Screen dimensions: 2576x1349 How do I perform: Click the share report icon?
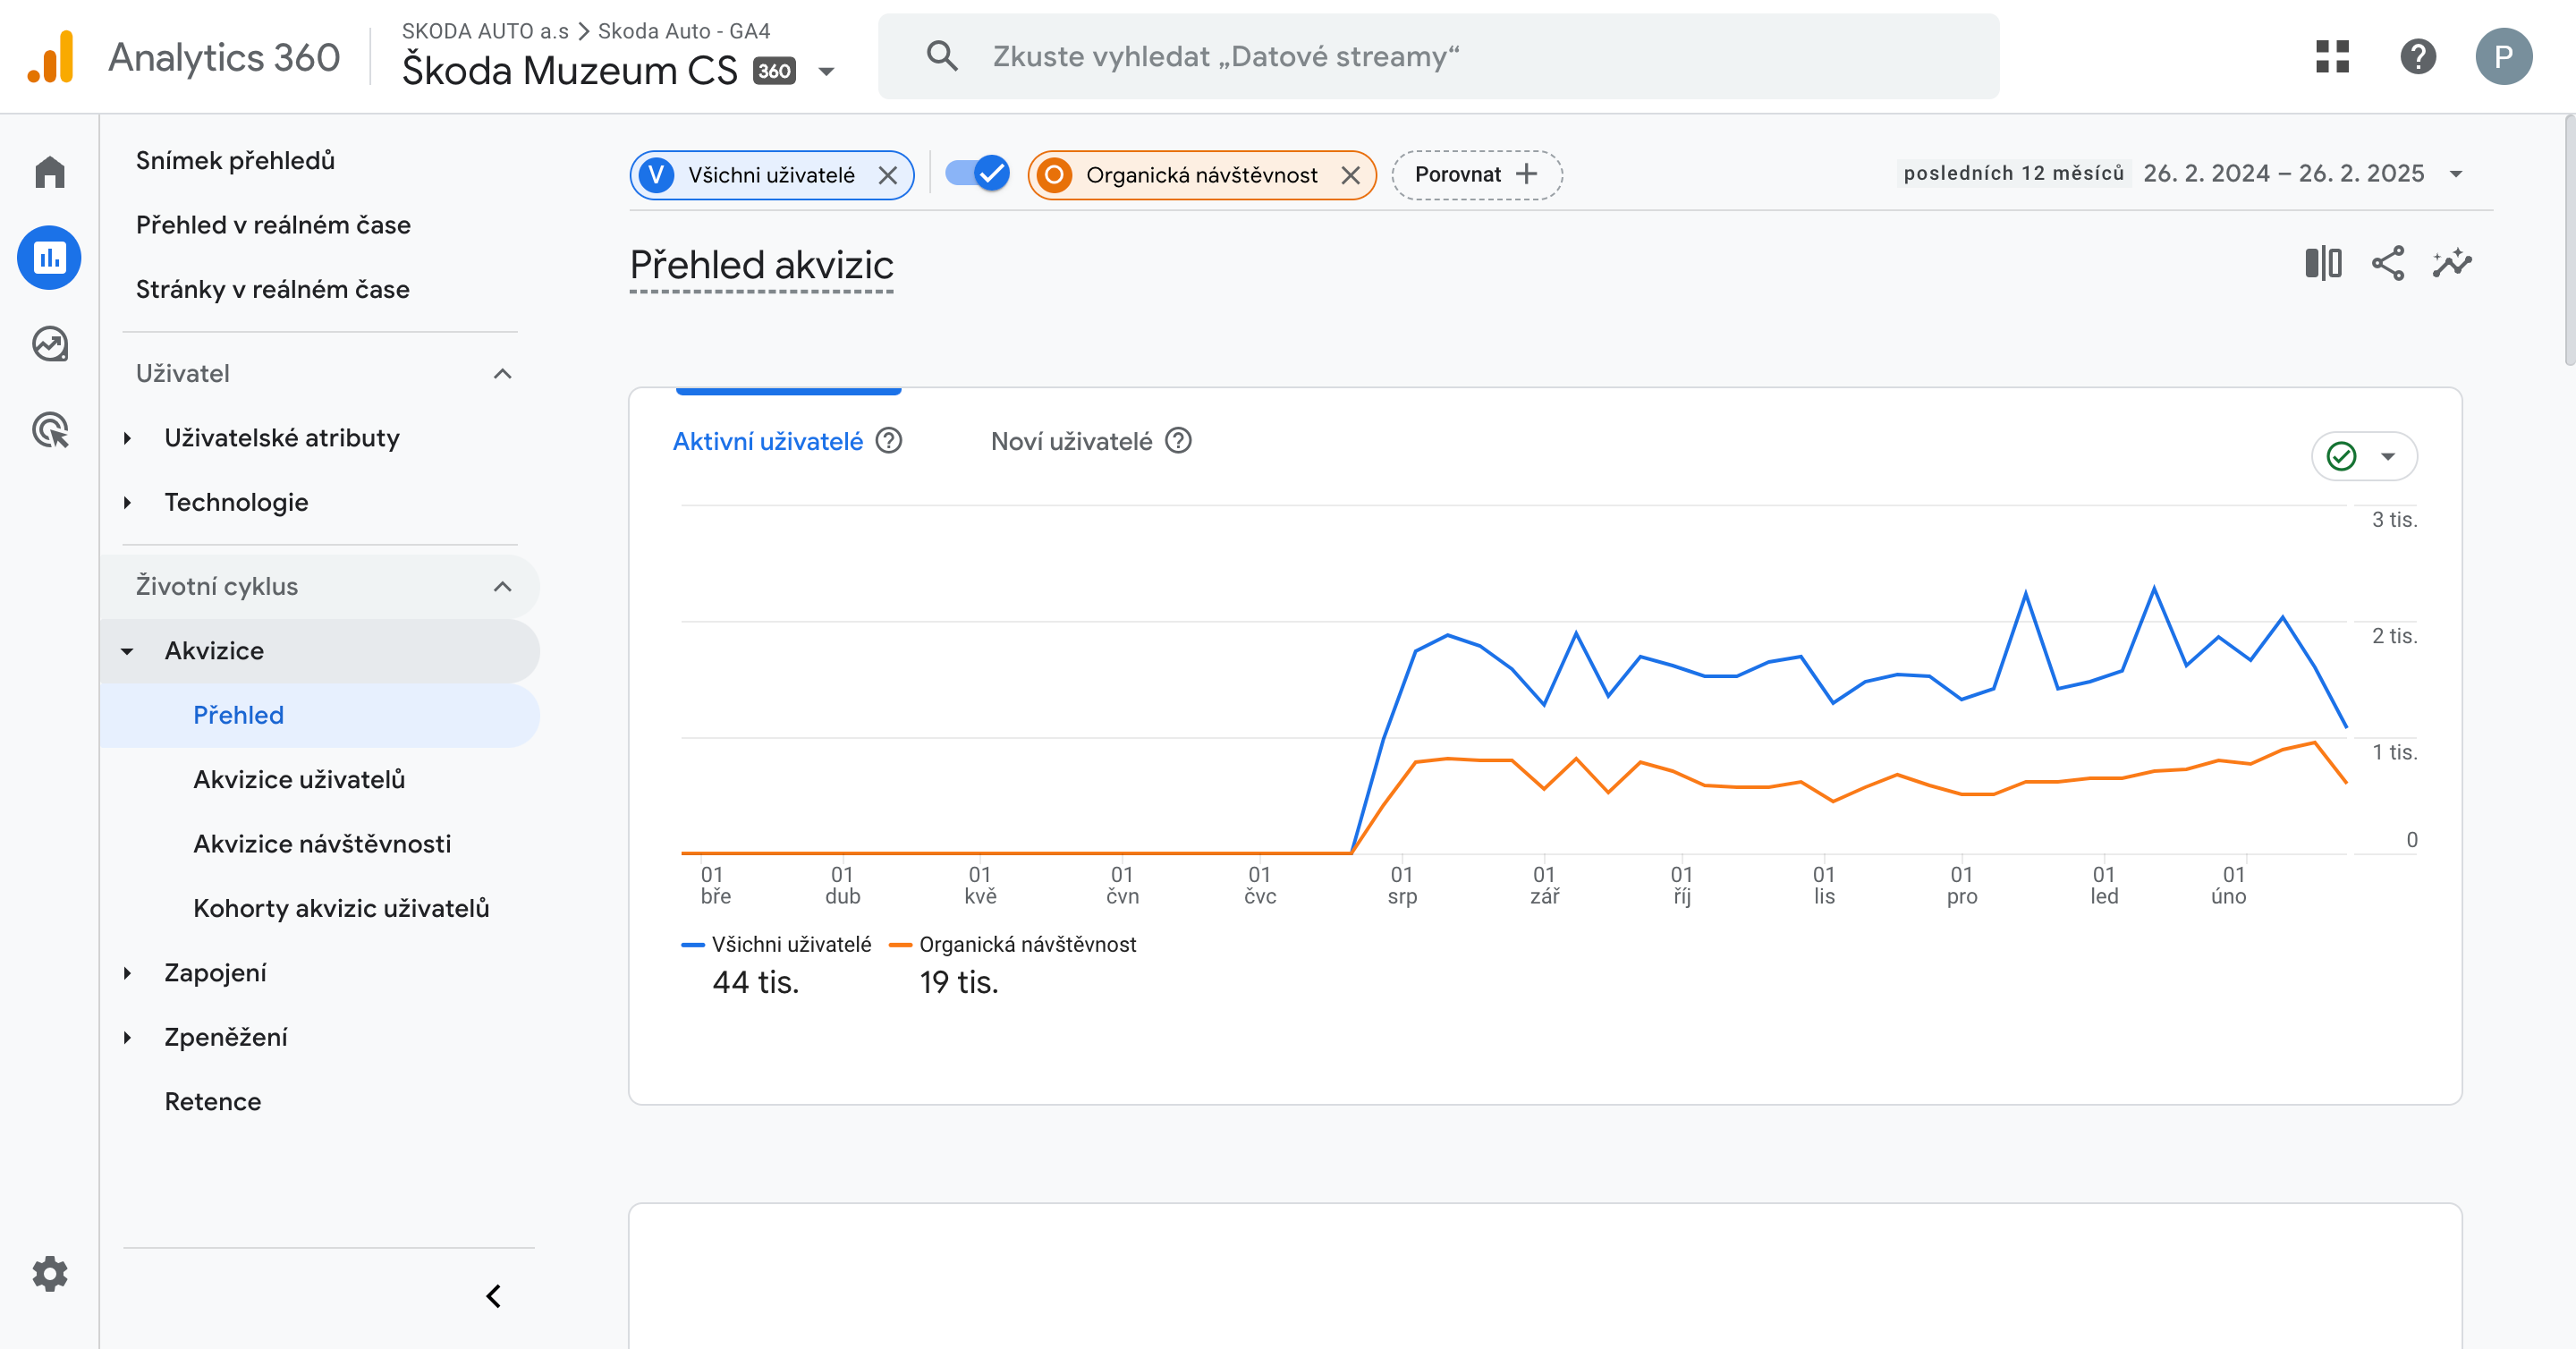tap(2387, 264)
